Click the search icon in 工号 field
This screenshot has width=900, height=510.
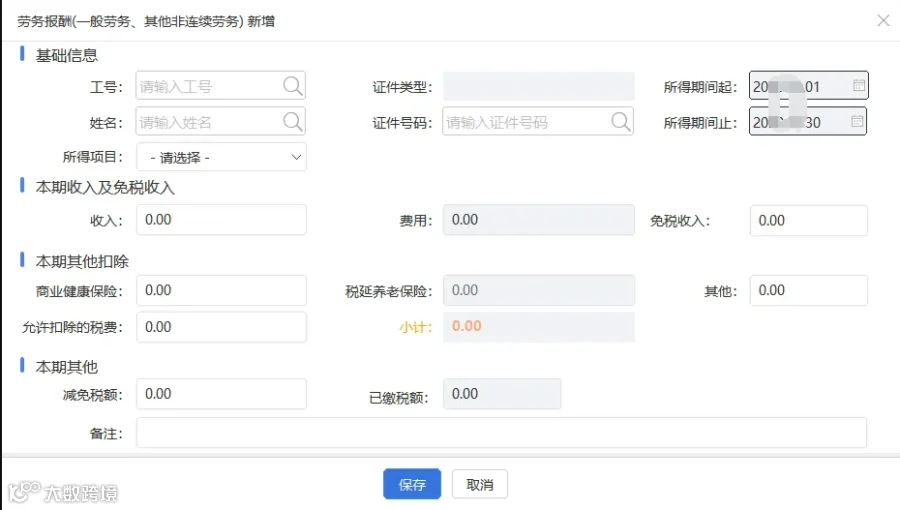[292, 86]
